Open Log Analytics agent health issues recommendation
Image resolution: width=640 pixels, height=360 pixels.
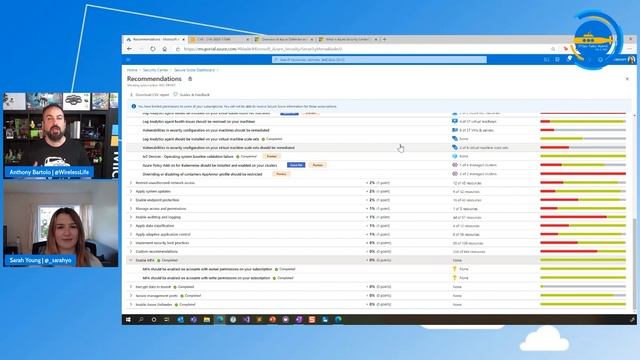pos(198,122)
